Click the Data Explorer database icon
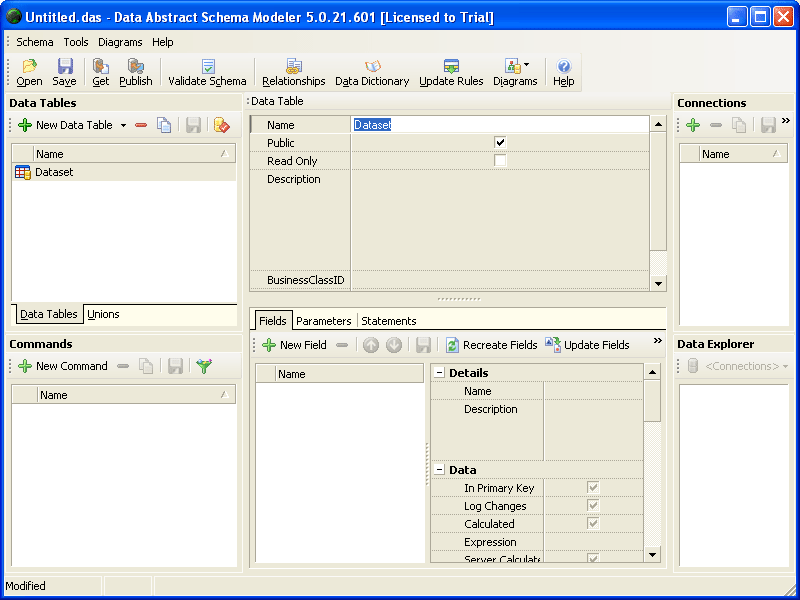 coord(693,366)
